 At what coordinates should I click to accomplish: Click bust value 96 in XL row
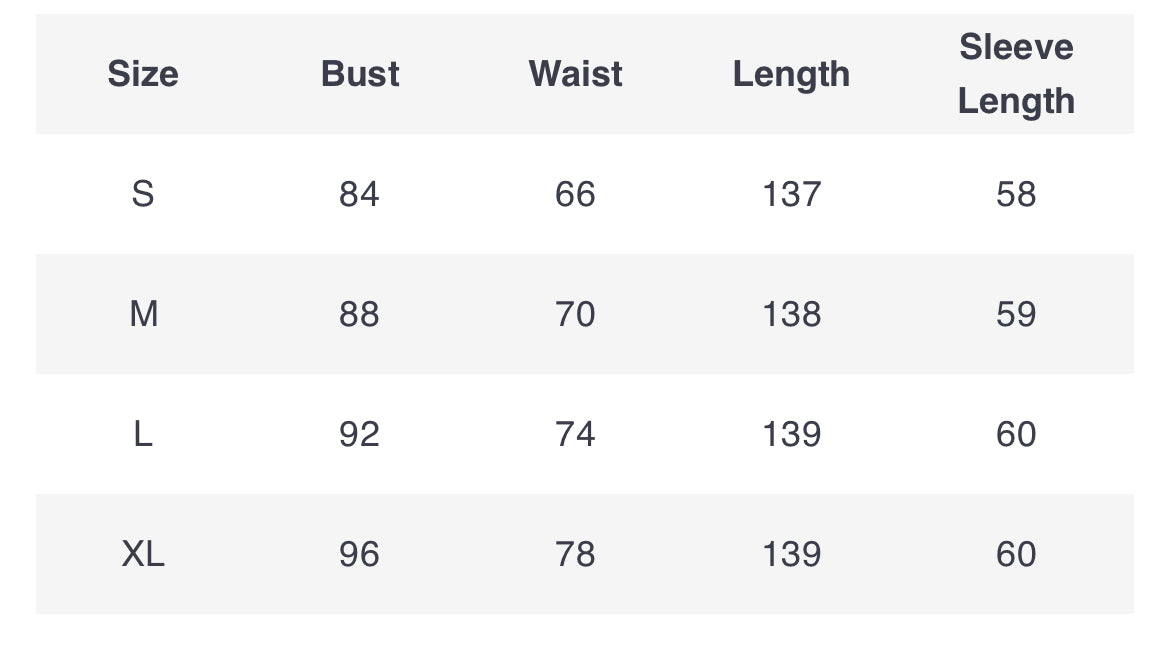(x=359, y=554)
